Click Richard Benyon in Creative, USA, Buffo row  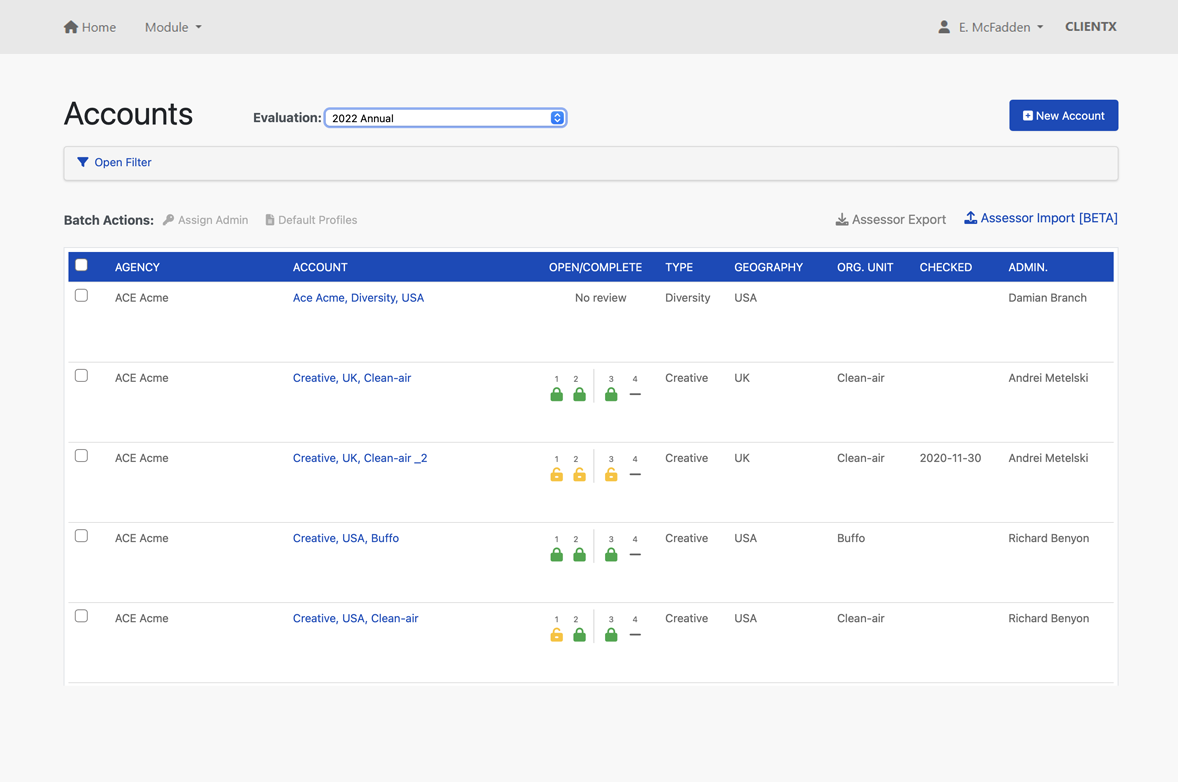click(x=1049, y=538)
